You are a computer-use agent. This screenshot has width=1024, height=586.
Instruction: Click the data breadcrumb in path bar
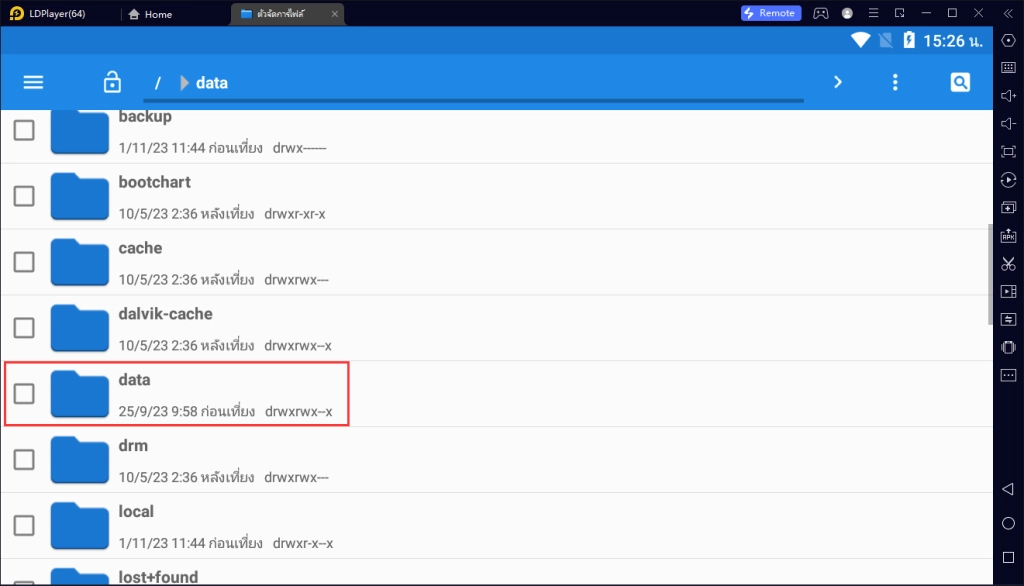point(212,83)
